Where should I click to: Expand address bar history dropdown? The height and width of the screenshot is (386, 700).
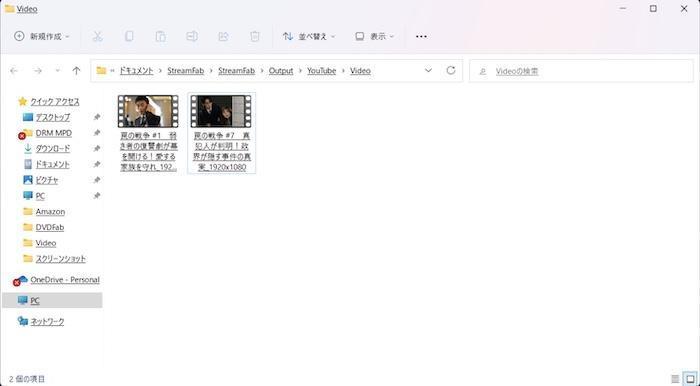(x=428, y=71)
